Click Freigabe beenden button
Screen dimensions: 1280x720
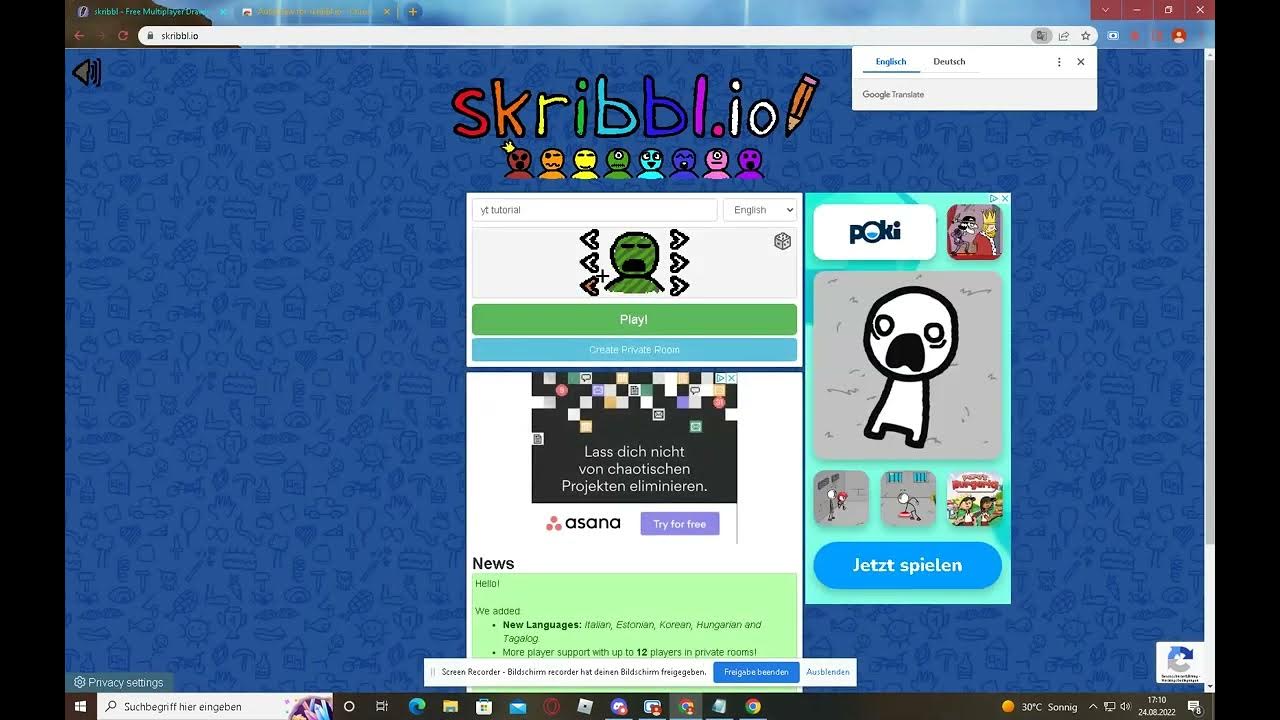point(756,672)
